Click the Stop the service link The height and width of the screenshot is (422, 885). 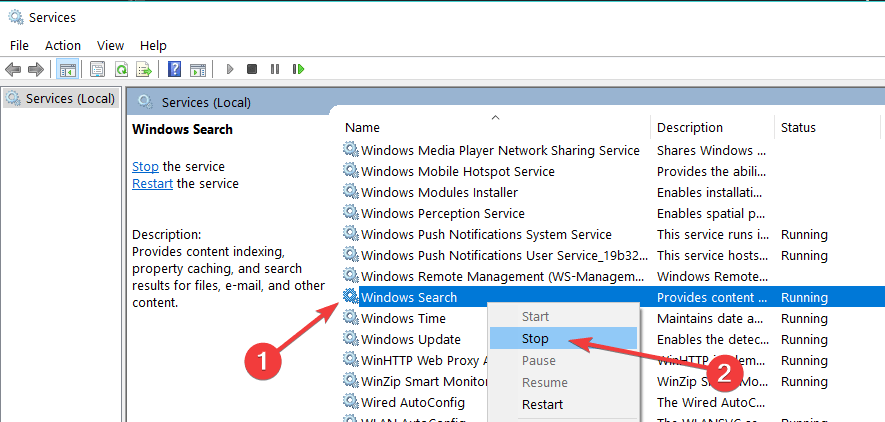[x=145, y=167]
